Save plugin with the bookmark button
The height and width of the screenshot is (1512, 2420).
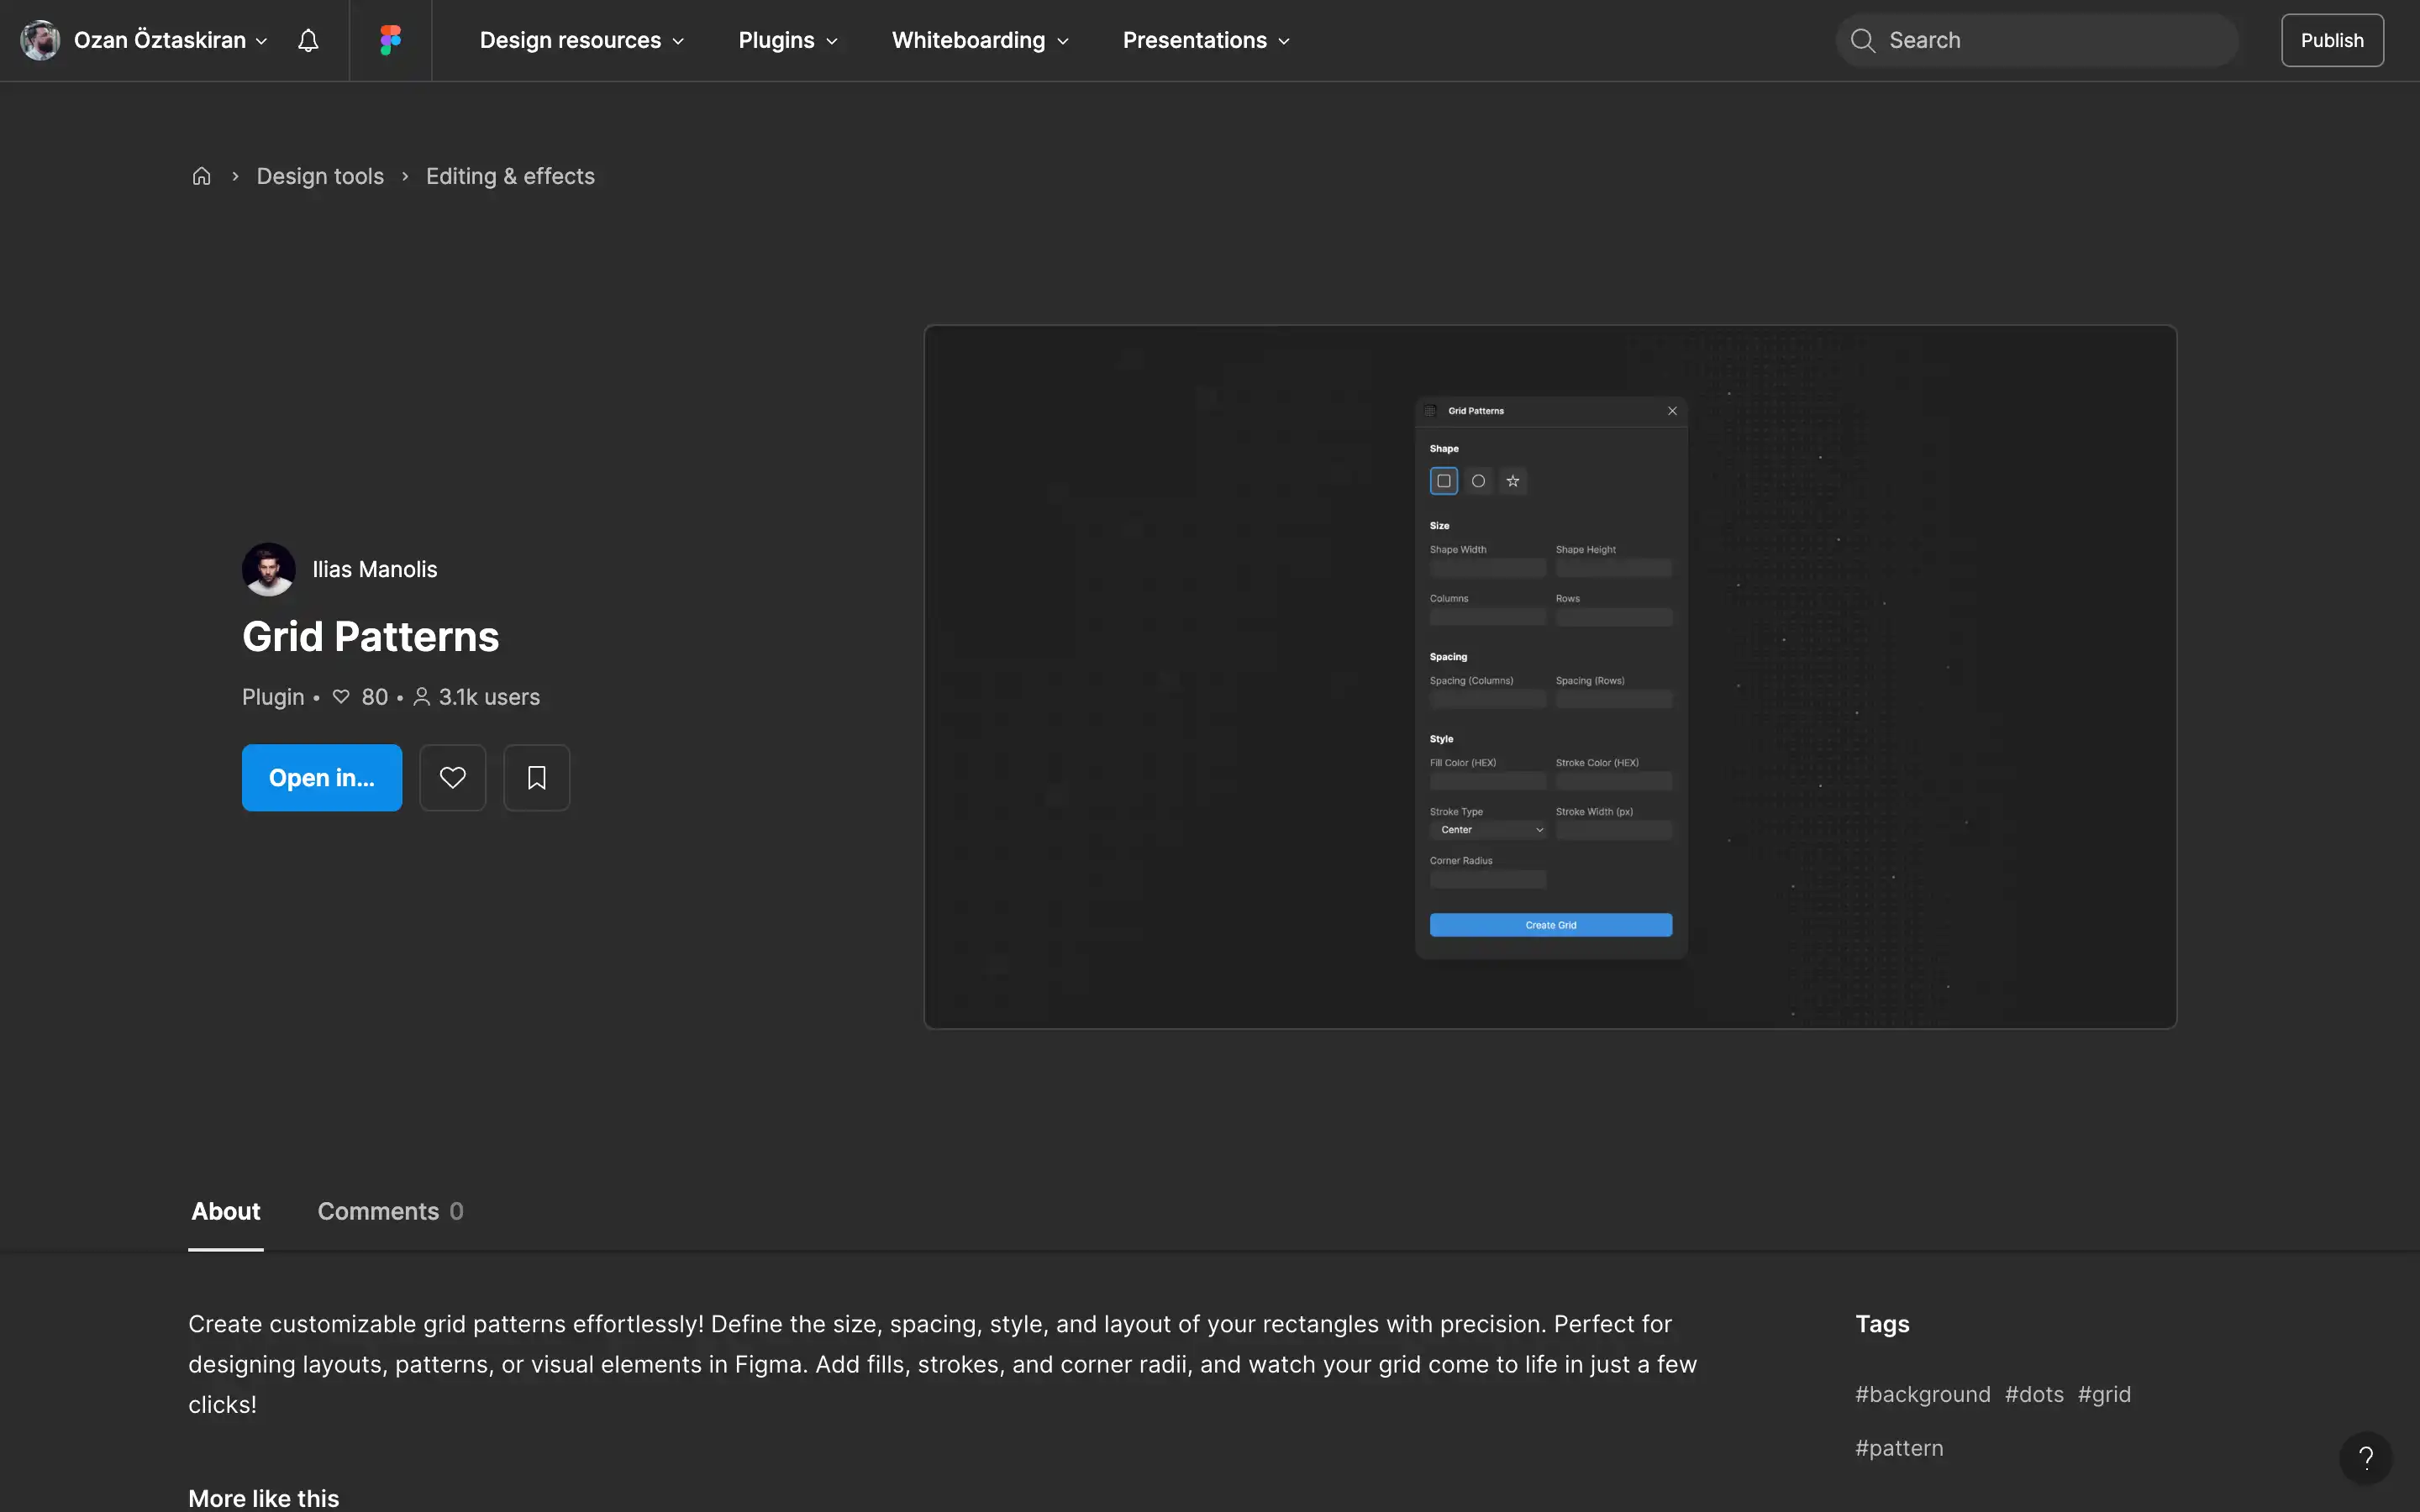(x=537, y=777)
